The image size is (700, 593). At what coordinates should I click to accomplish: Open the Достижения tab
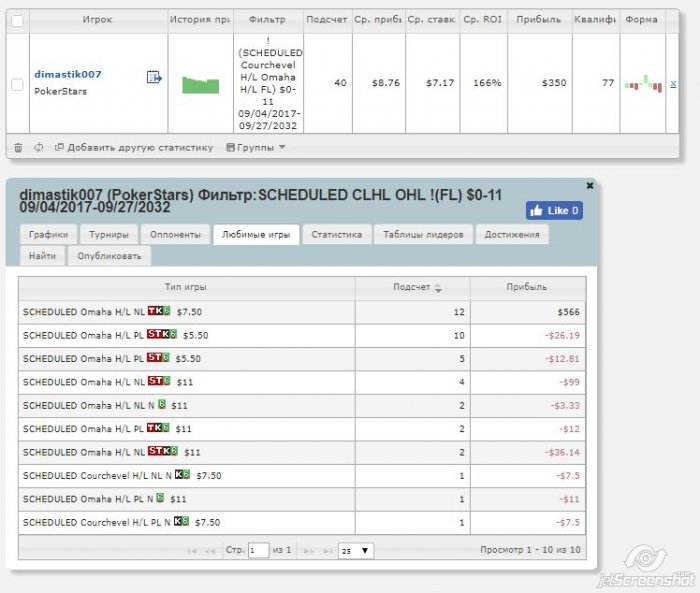coord(512,234)
